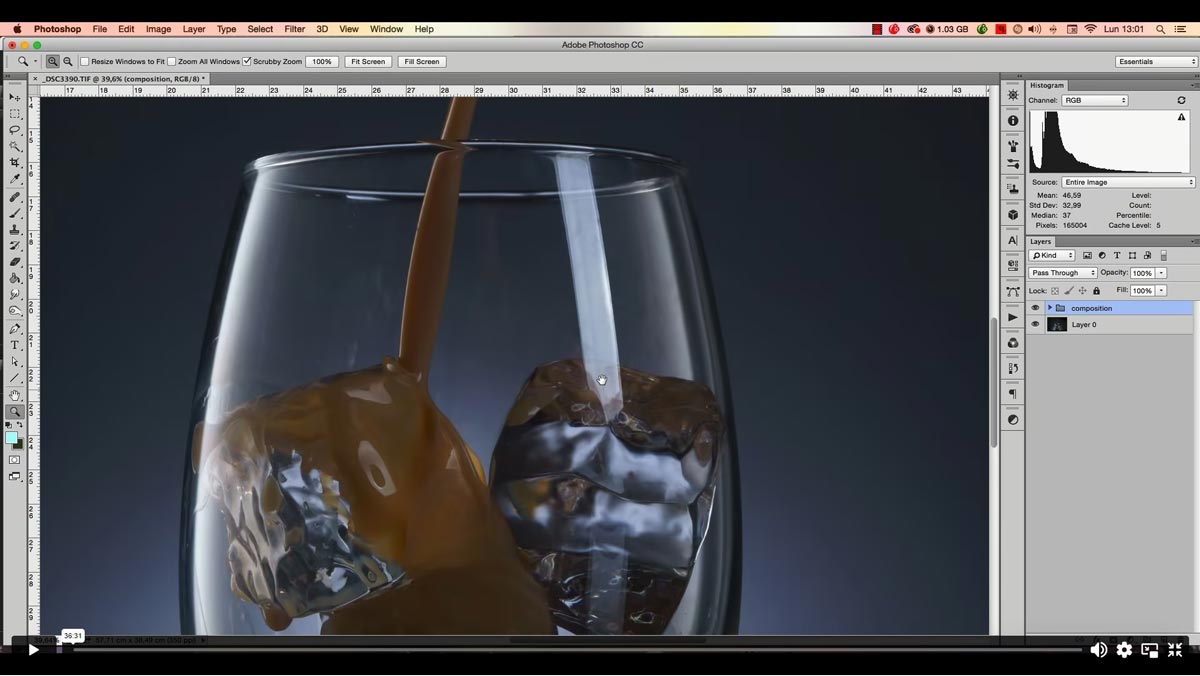The image size is (1200, 676).
Task: Click the foreground color swatch
Action: tap(11, 438)
